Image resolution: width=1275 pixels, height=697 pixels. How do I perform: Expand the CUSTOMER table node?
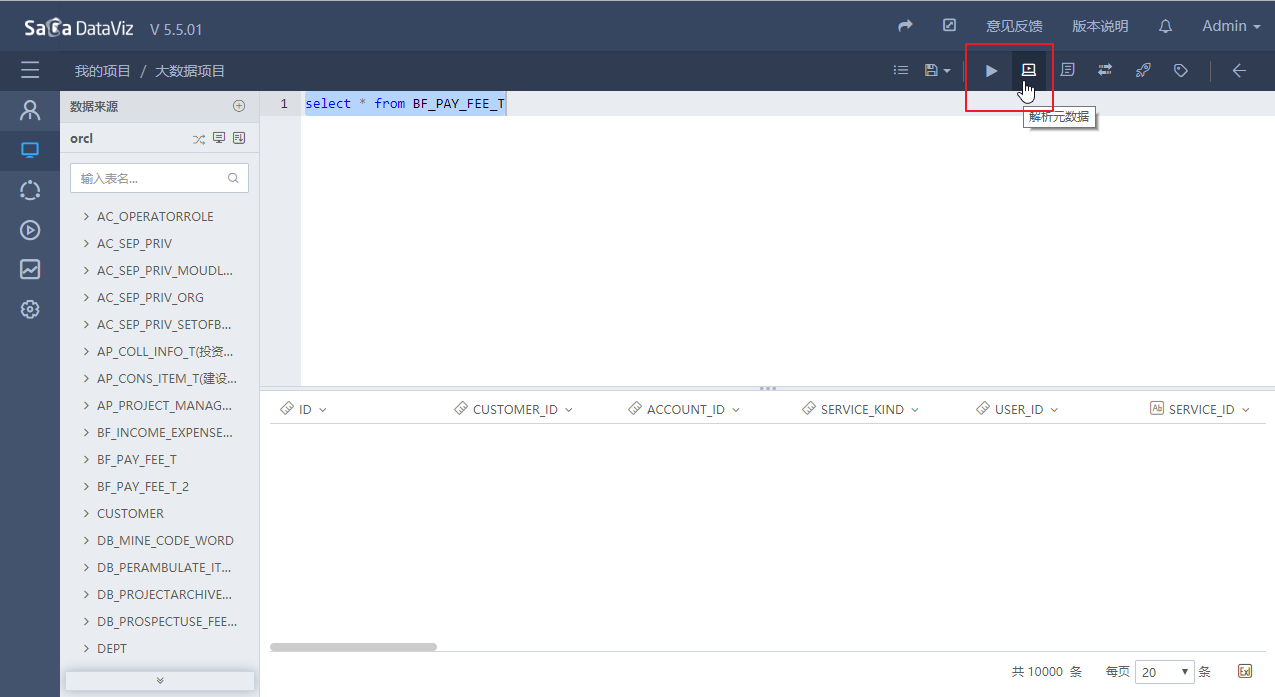coord(87,514)
